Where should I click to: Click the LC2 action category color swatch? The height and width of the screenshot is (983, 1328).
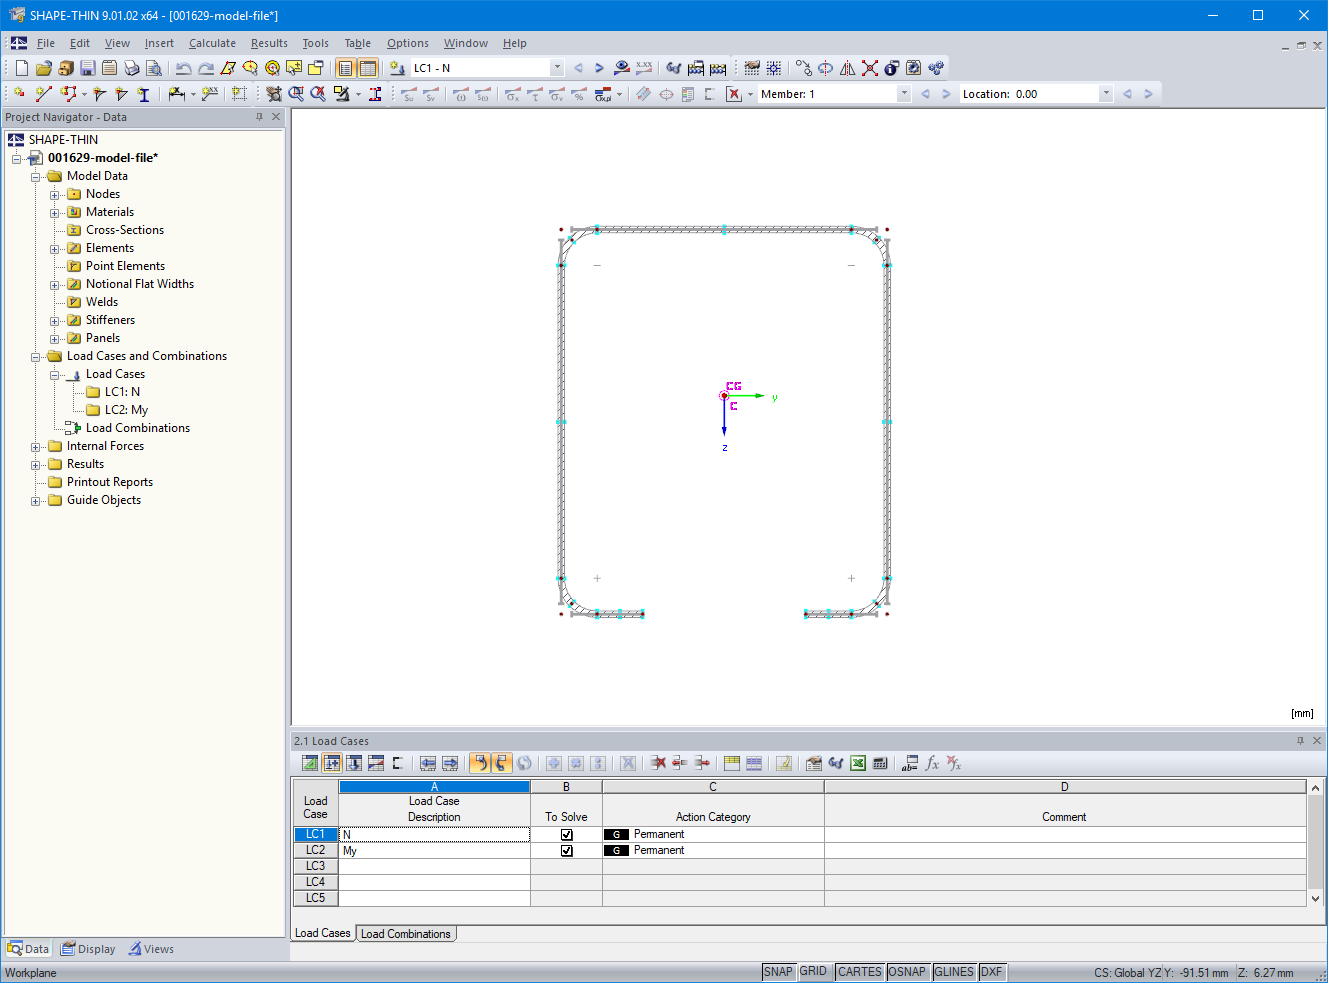click(616, 851)
